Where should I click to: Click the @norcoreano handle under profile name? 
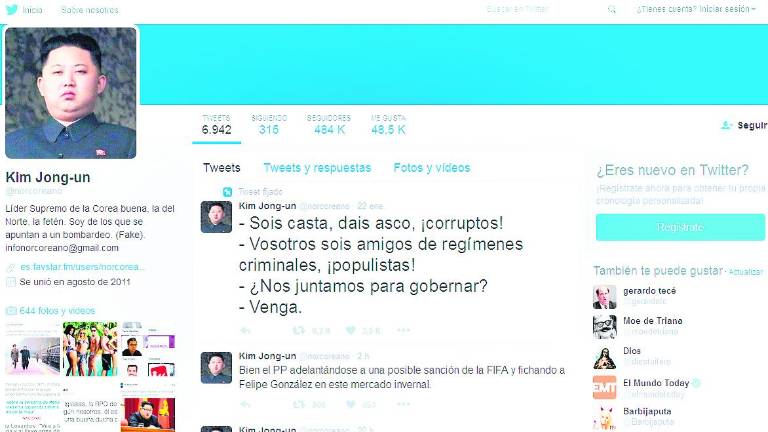(x=34, y=191)
